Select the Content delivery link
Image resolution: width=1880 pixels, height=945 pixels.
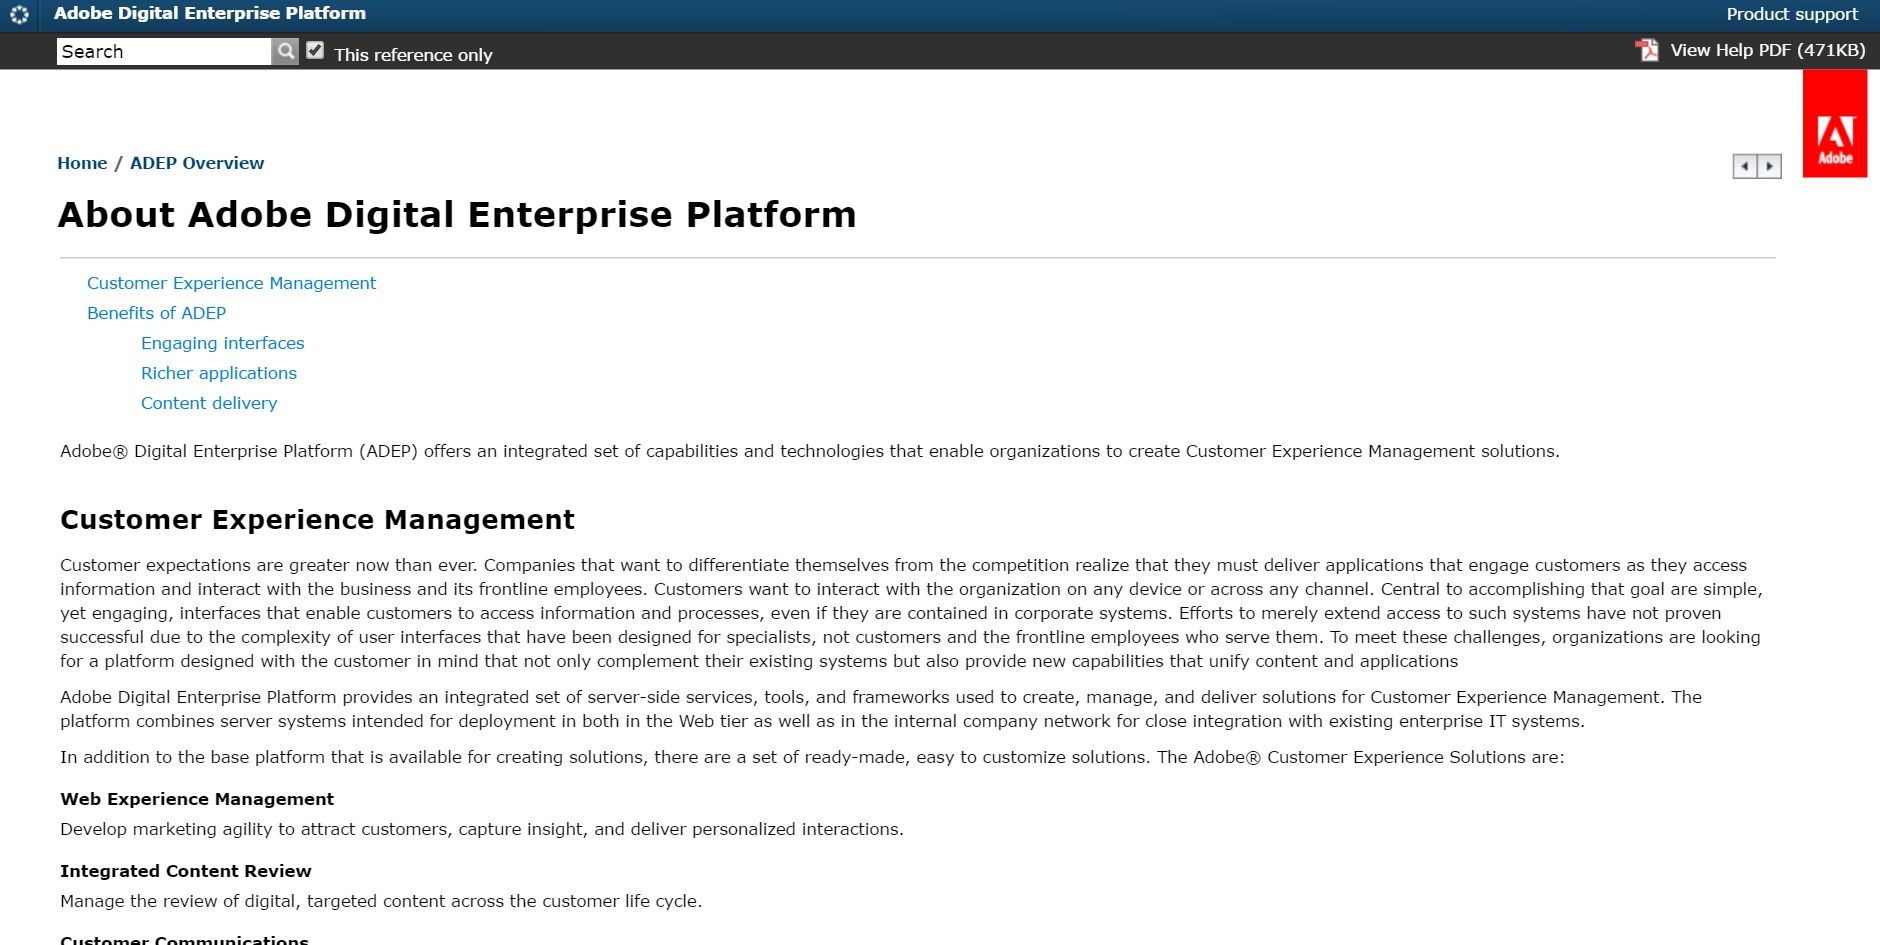point(209,403)
